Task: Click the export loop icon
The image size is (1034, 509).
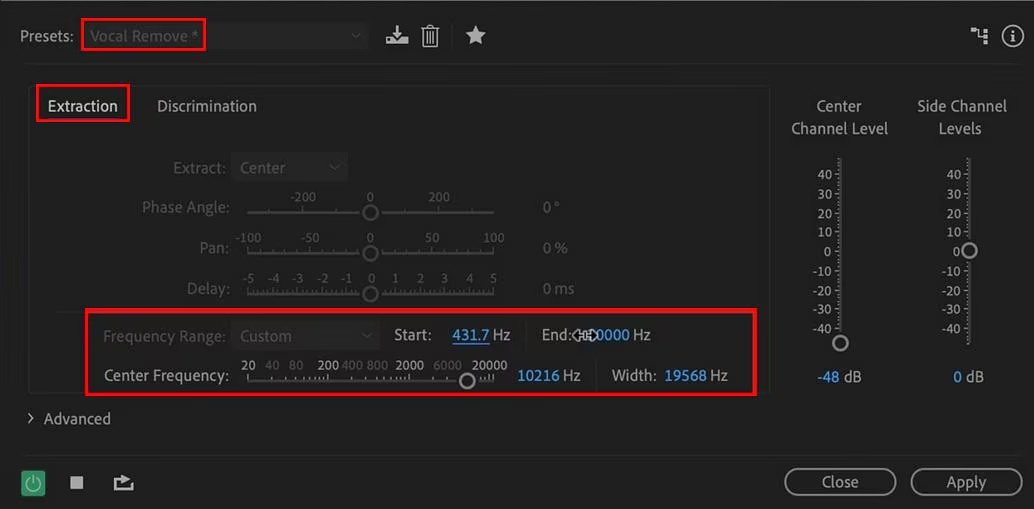Action: click(123, 483)
